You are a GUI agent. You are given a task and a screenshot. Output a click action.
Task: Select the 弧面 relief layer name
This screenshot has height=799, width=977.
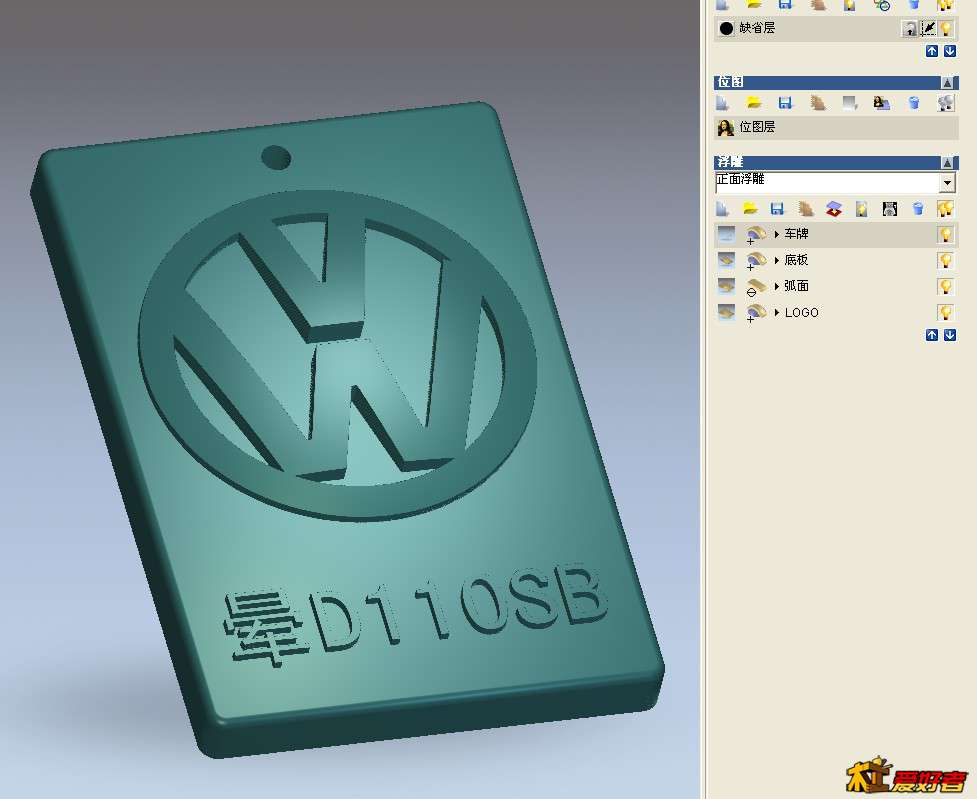(796, 286)
